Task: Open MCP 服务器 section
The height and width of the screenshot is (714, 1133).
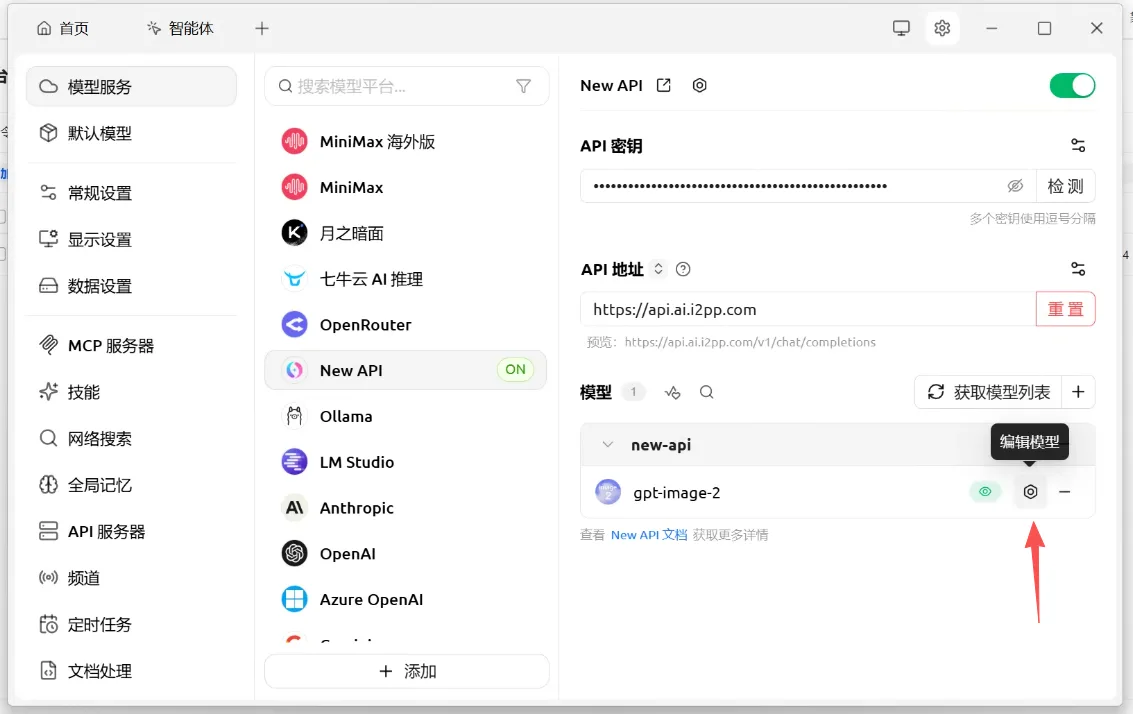Action: 132,345
